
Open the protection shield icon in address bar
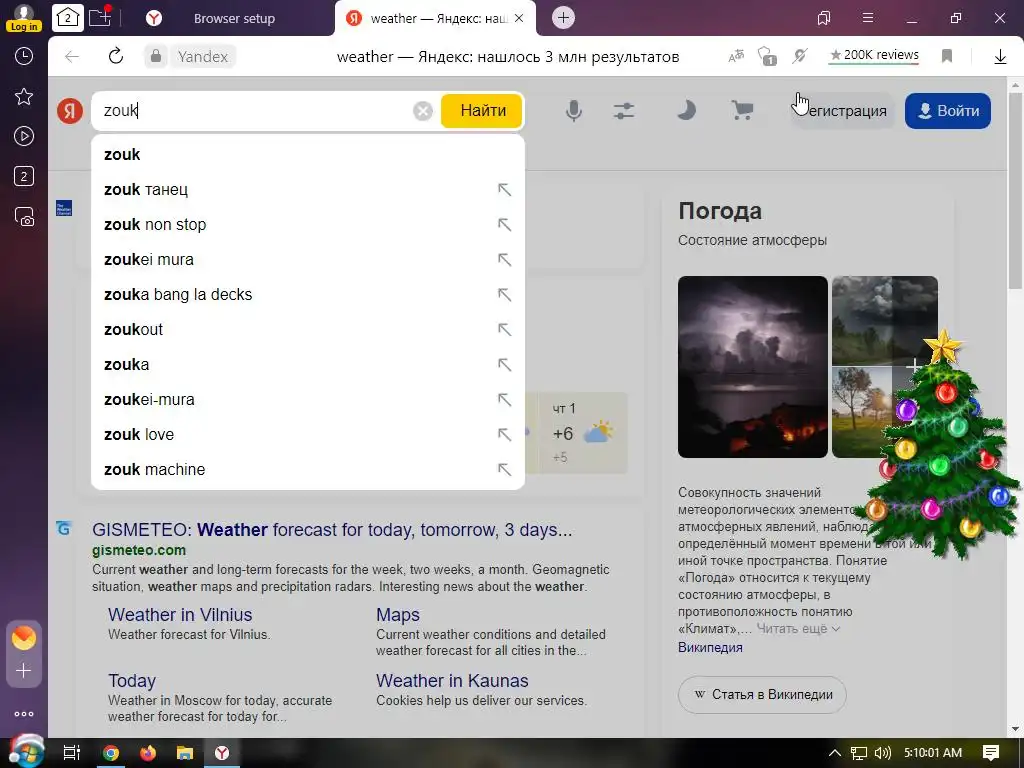click(x=767, y=56)
